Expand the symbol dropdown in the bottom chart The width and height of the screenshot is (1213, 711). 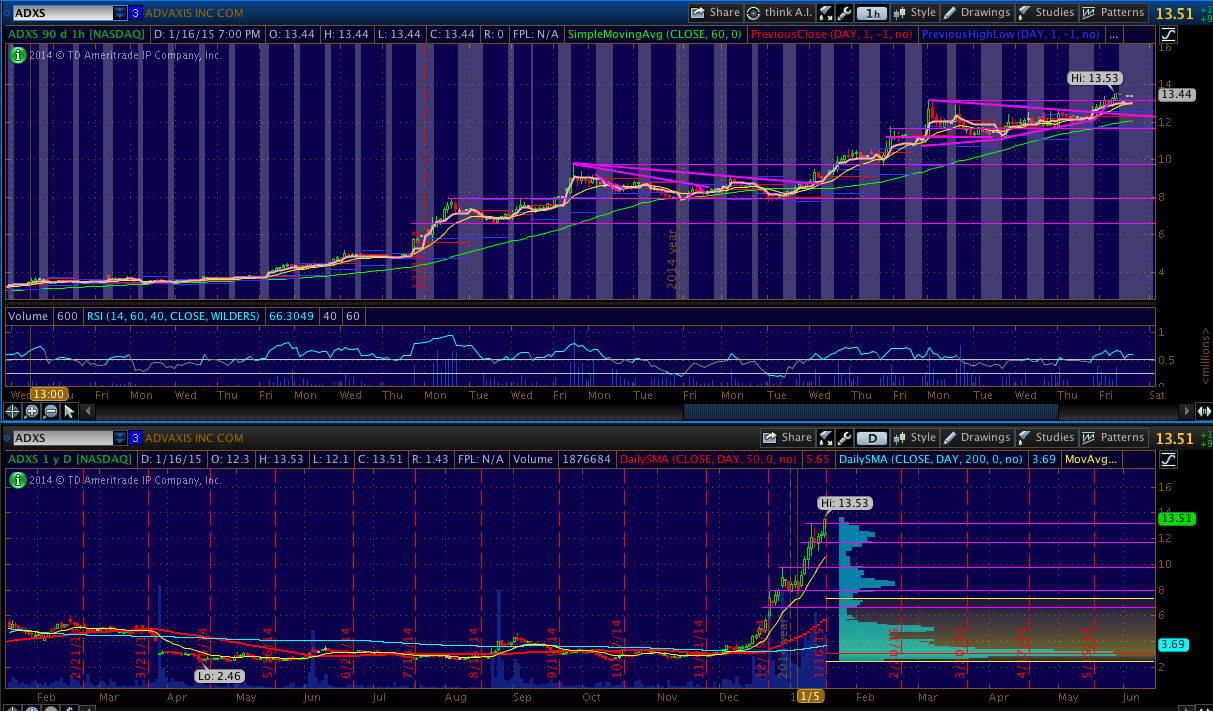tap(120, 438)
